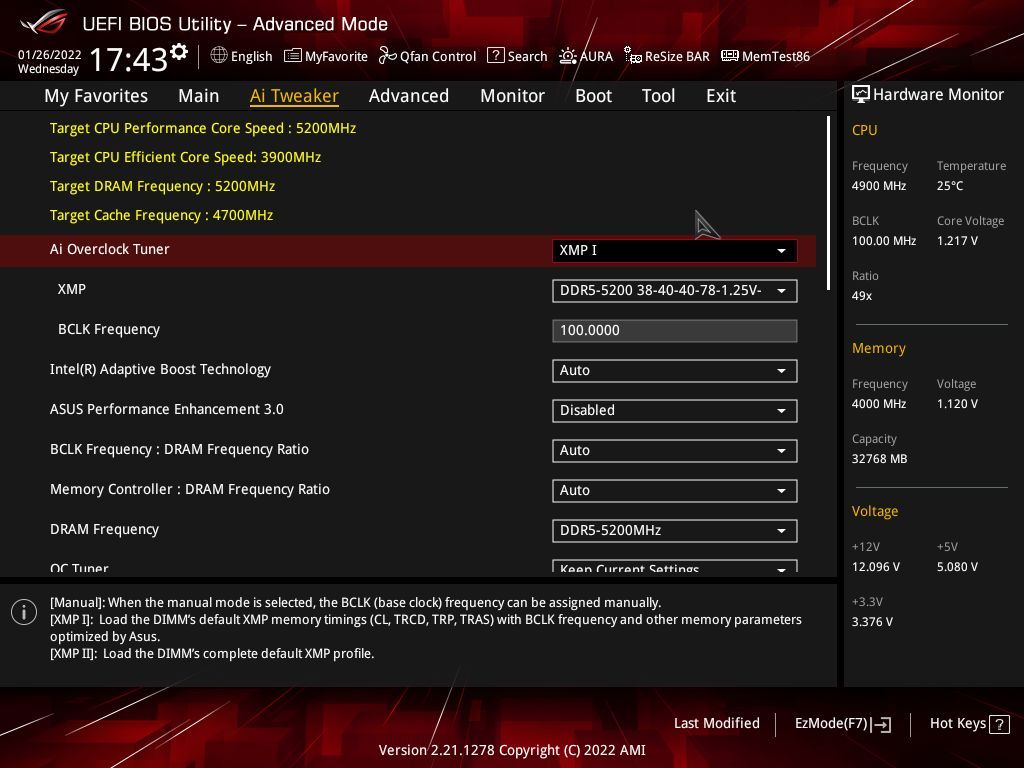Open Memory Controller : DRAM Frequency Ratio dropdown

tap(675, 490)
